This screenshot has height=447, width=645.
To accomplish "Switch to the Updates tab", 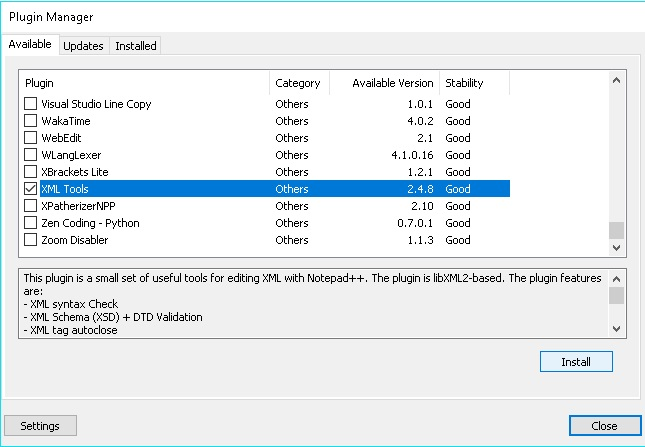I will tap(83, 46).
